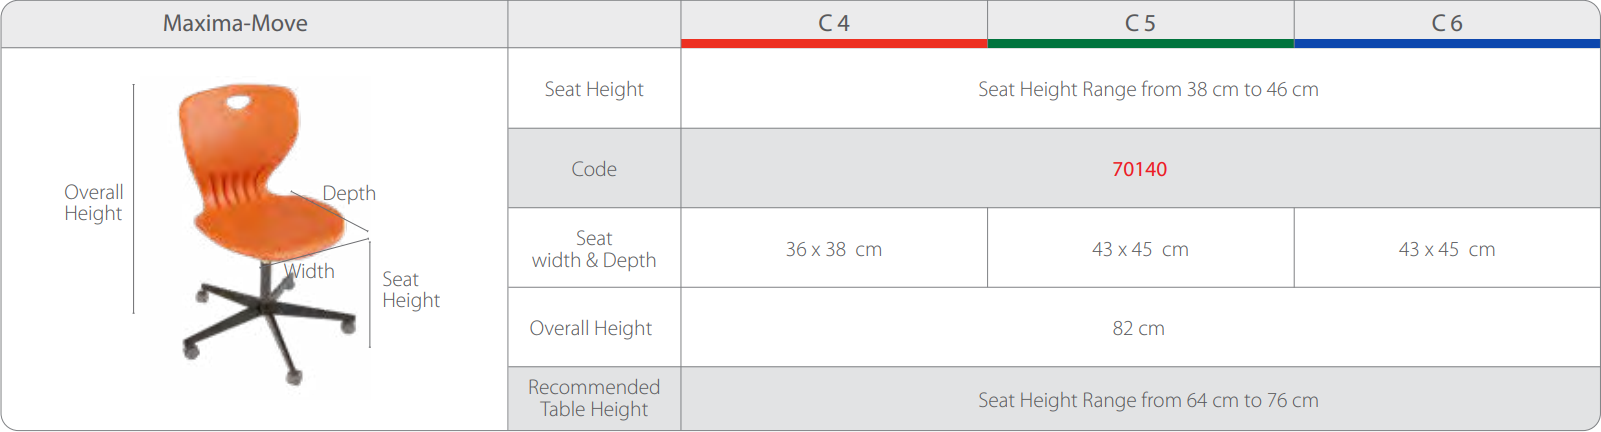1601x432 pixels.
Task: Click the red product code 70140
Action: [x=1139, y=169]
